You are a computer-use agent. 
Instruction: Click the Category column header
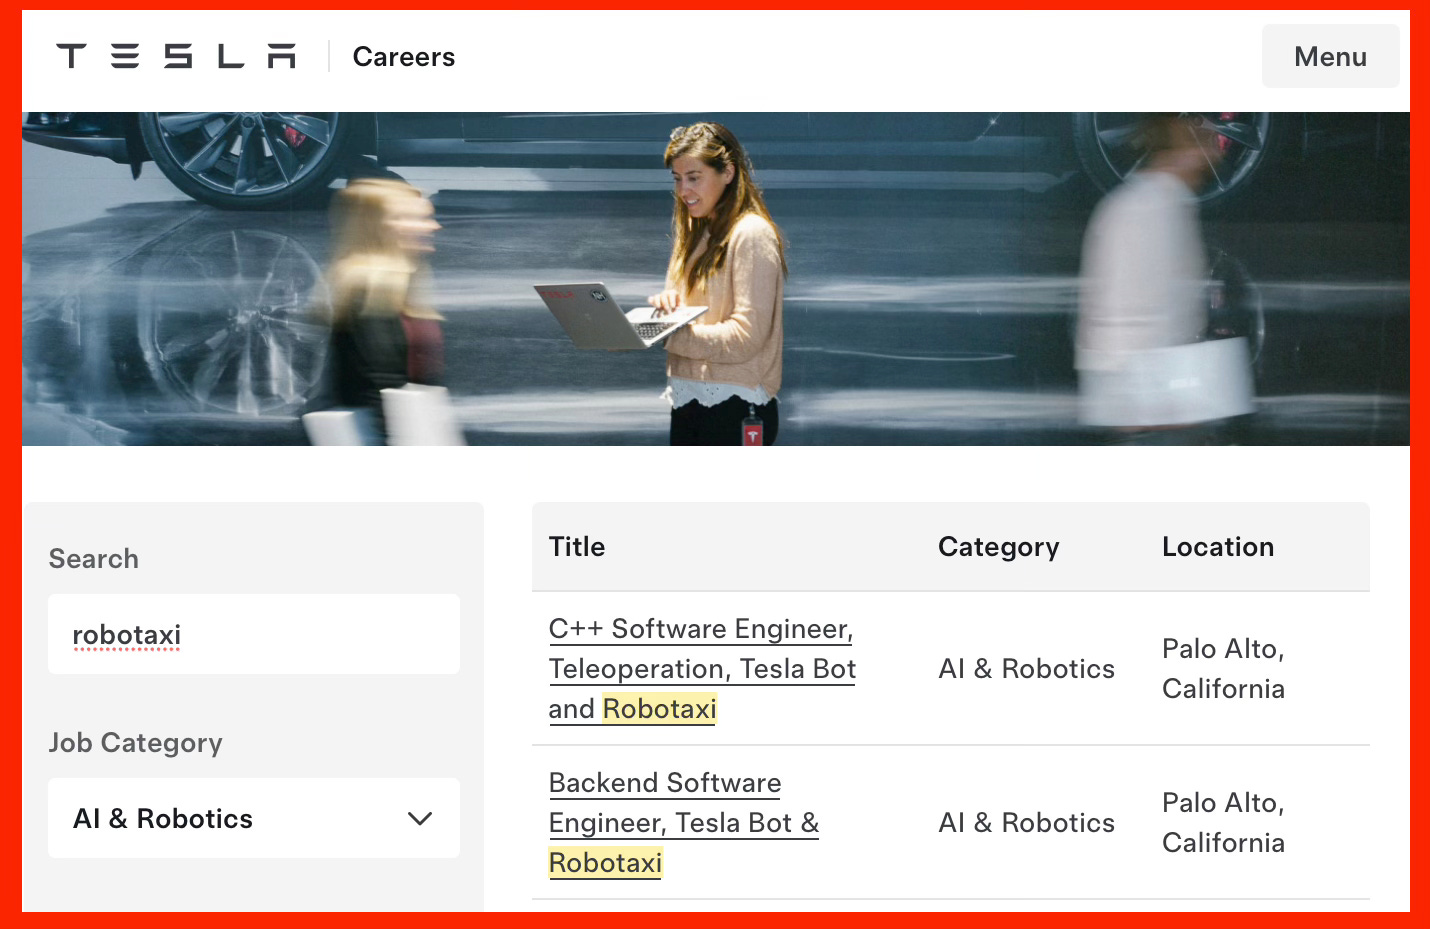click(x=998, y=547)
